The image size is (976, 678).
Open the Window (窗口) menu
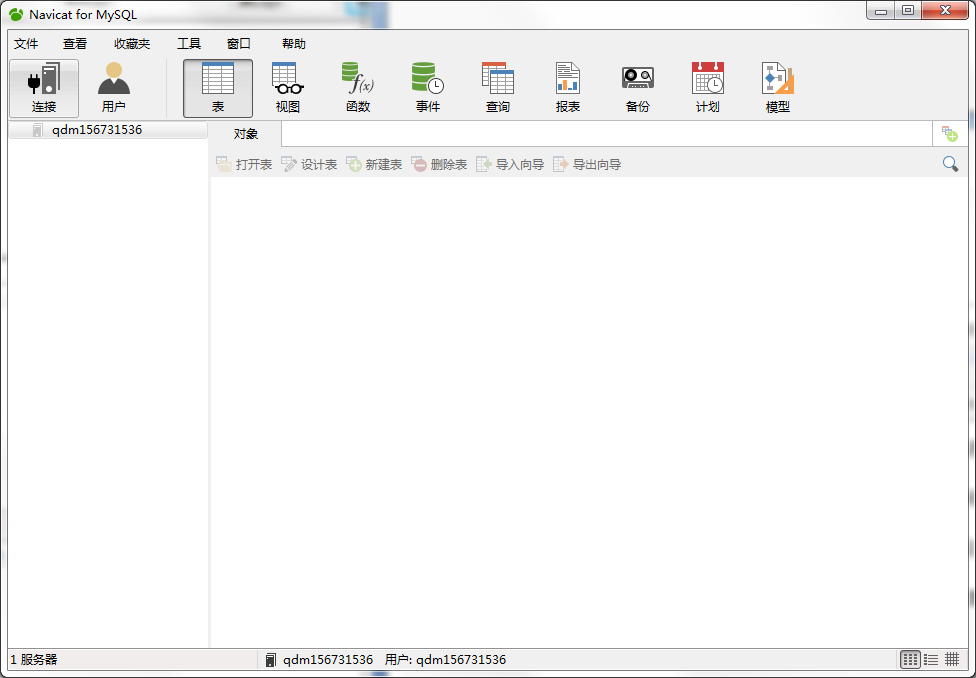coord(238,44)
